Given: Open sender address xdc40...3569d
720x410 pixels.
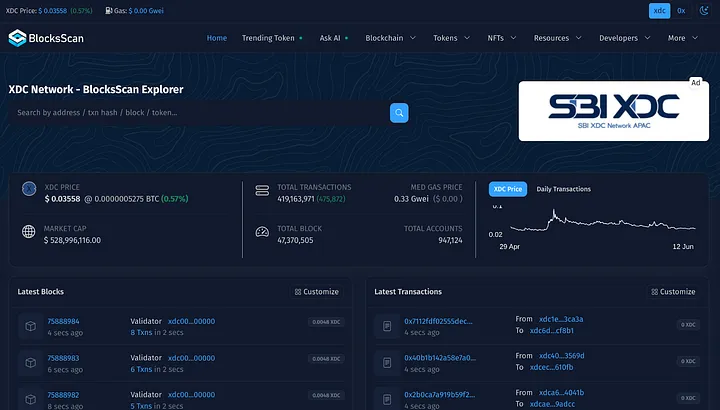Looking at the screenshot, I should point(562,356).
